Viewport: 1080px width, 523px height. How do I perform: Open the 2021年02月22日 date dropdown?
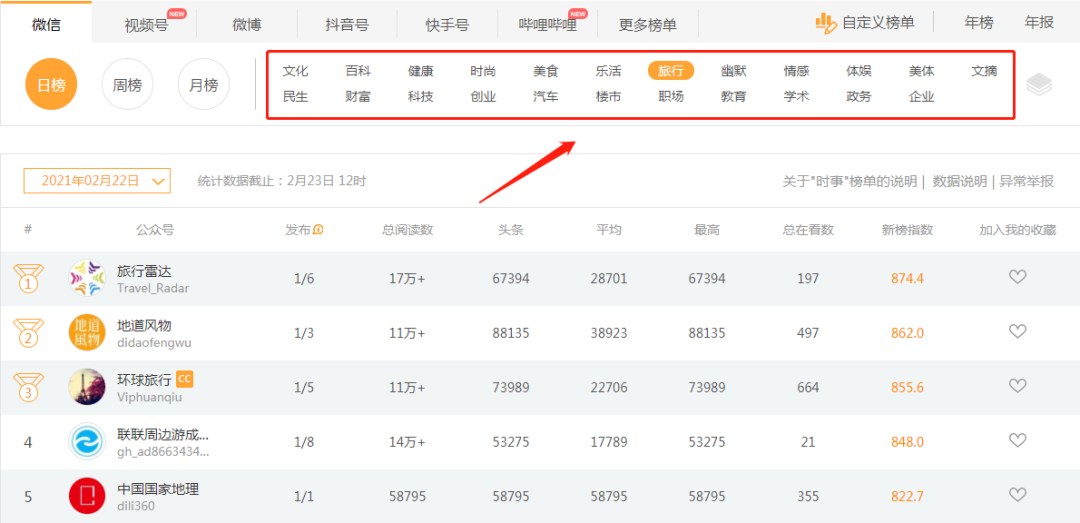point(97,181)
